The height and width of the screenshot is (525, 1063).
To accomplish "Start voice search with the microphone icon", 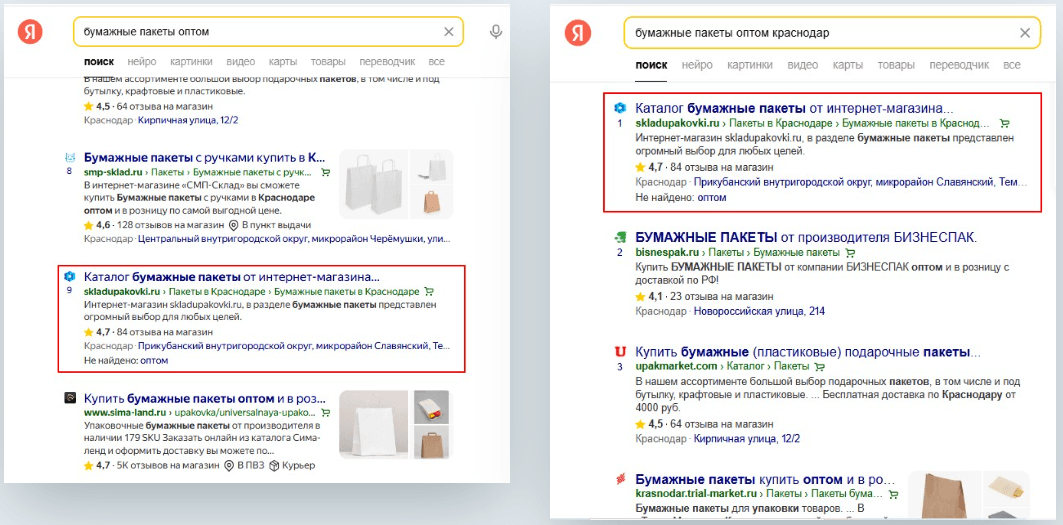I will [496, 32].
